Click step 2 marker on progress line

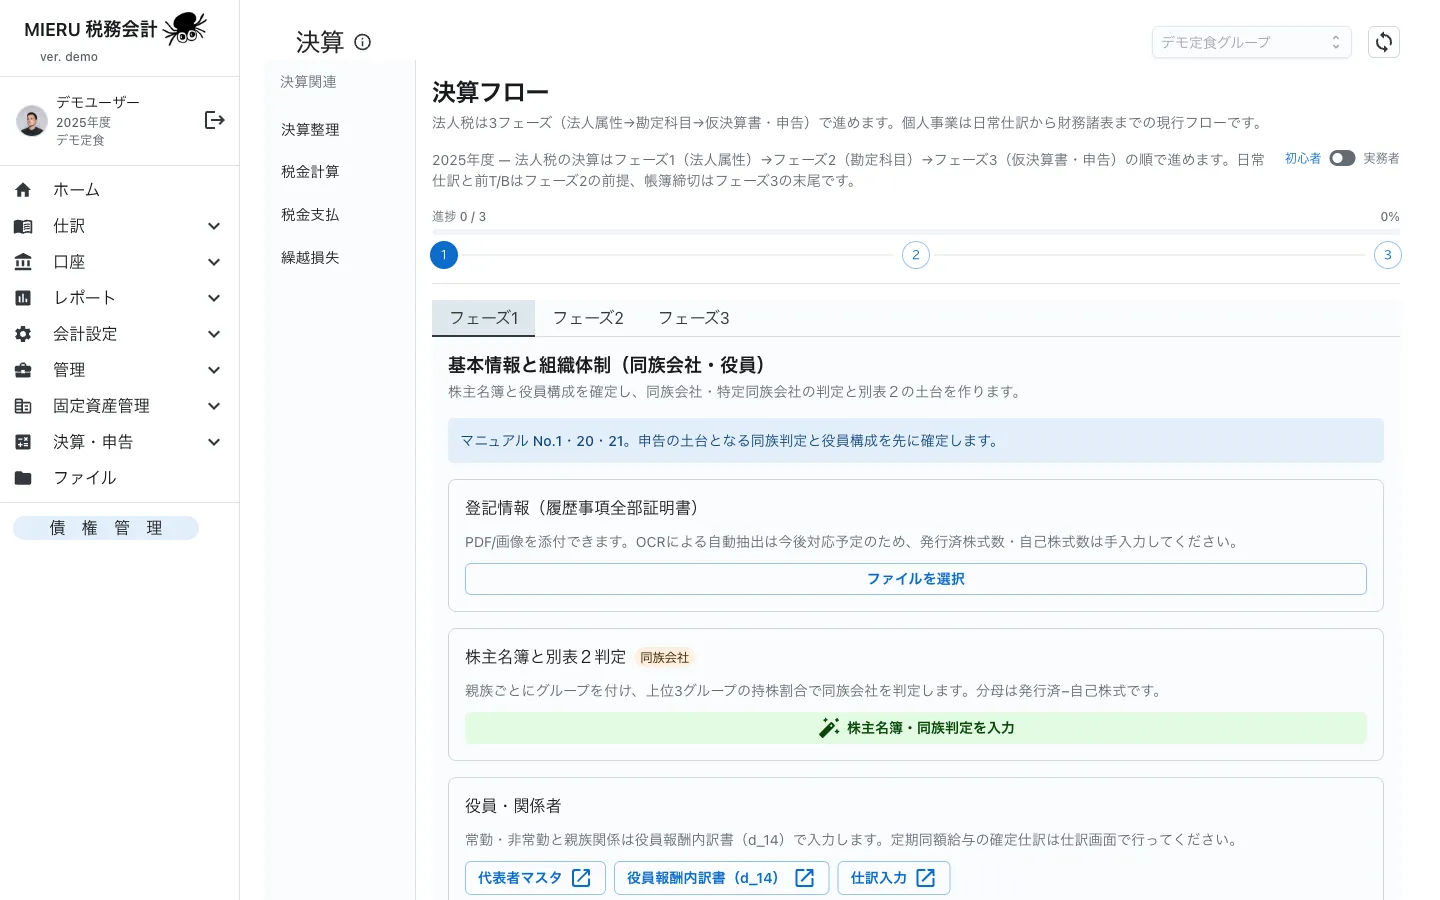(916, 255)
